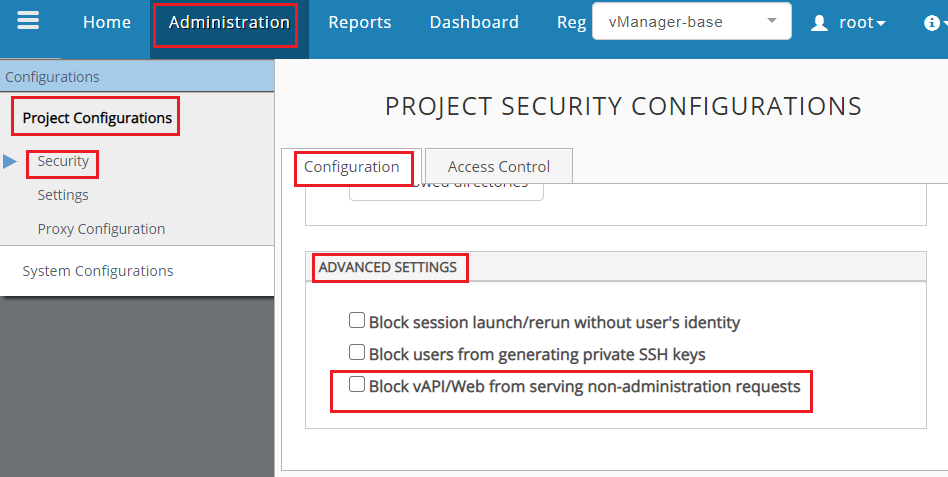Click the info icon in the top-right corner
This screenshot has height=477, width=948.
point(932,22)
